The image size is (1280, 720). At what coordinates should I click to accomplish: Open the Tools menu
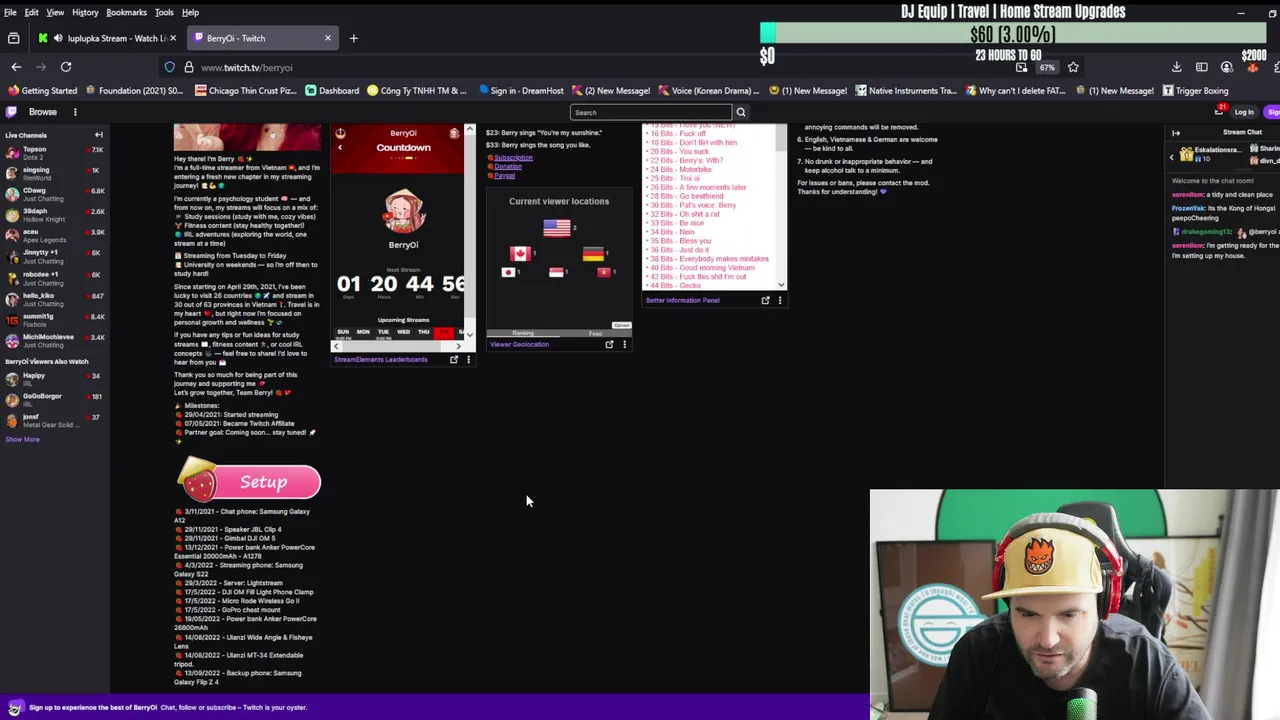164,12
